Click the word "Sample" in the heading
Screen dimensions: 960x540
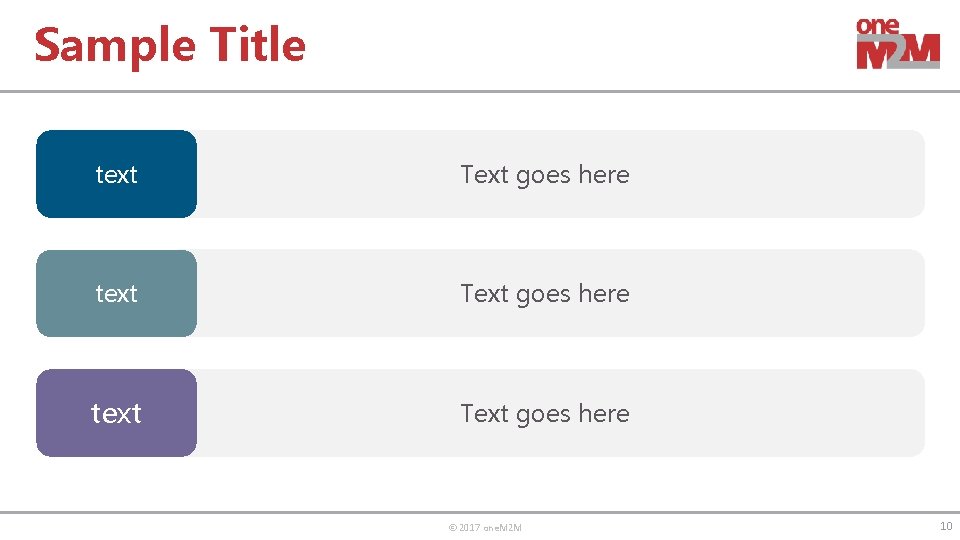113,46
